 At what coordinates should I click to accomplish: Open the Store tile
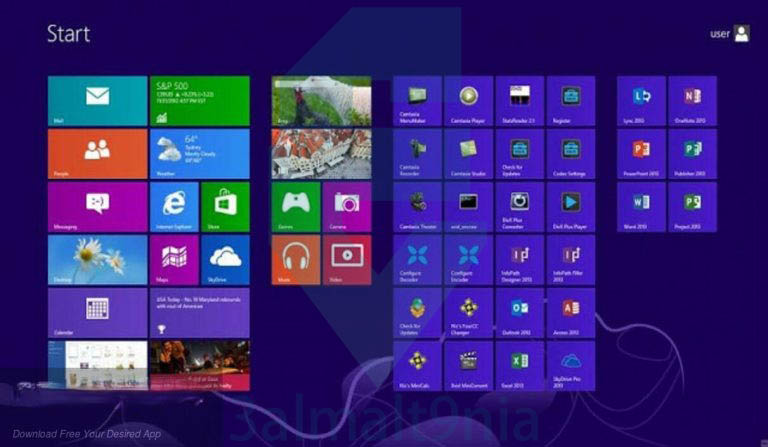pyautogui.click(x=225, y=207)
